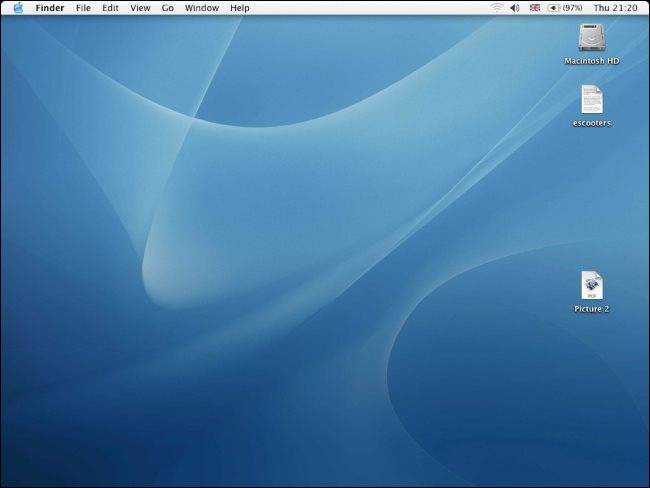The height and width of the screenshot is (488, 650).
Task: Select the Picture 2 PDF icon
Action: 592,285
